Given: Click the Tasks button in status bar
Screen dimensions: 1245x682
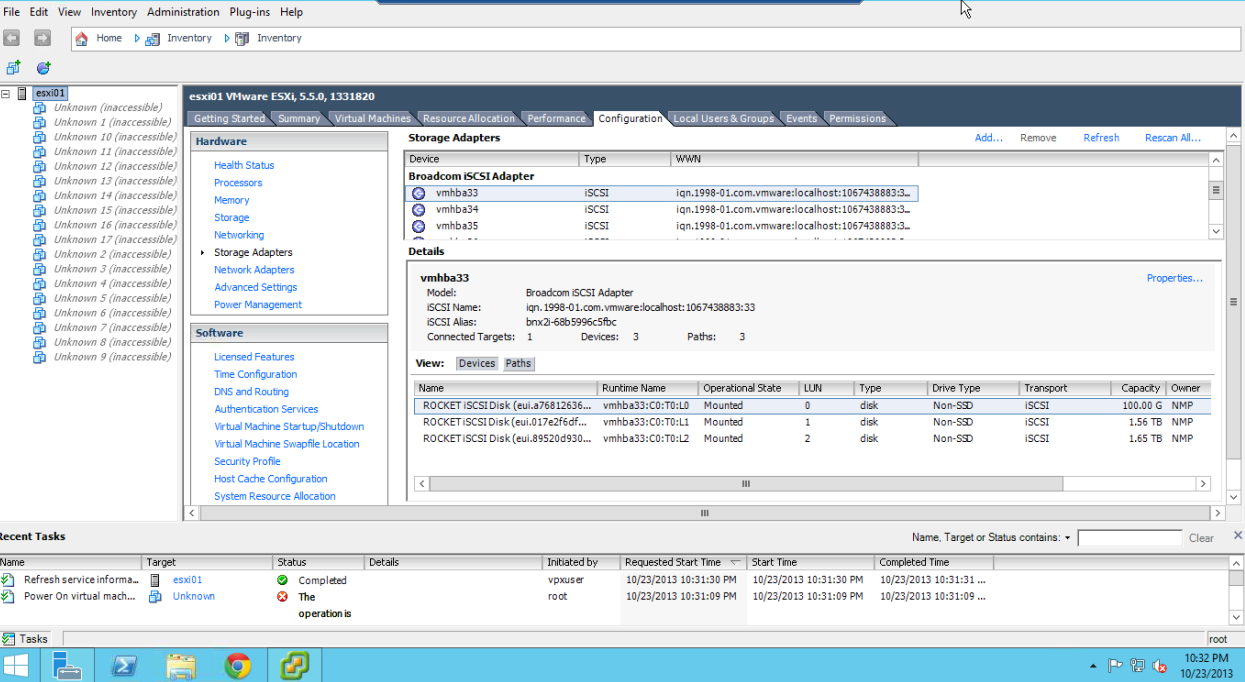Looking at the screenshot, I should (26, 639).
